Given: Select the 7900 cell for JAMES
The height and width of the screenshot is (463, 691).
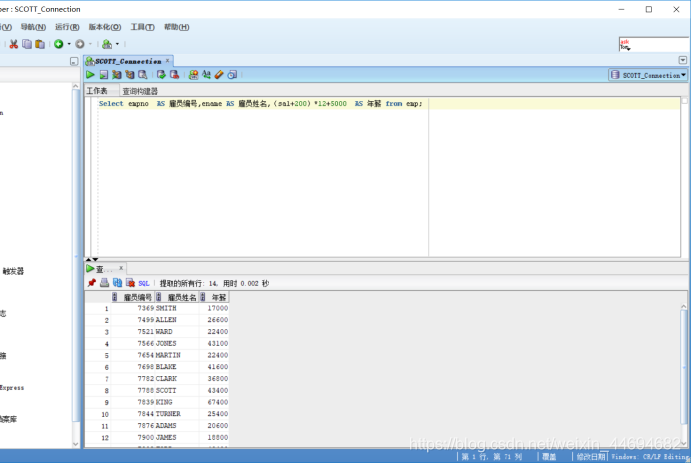Looking at the screenshot, I should (x=133, y=437).
